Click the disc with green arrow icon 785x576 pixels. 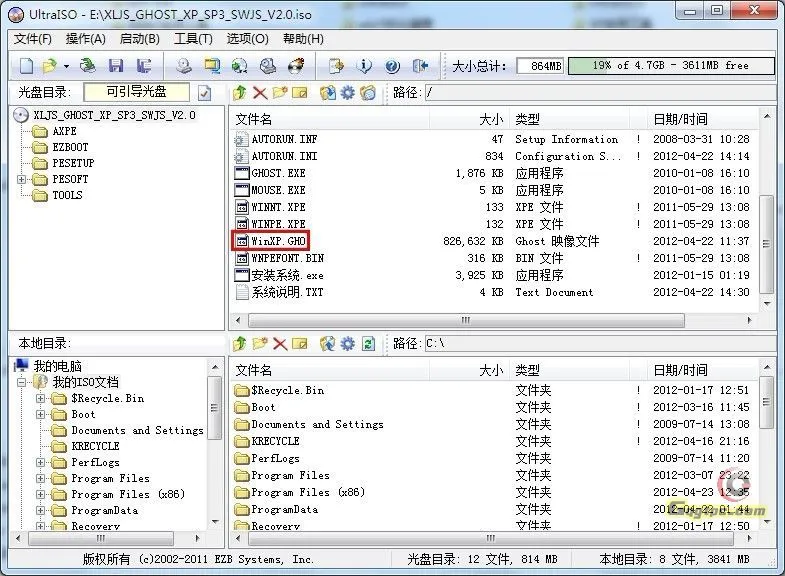(240, 66)
